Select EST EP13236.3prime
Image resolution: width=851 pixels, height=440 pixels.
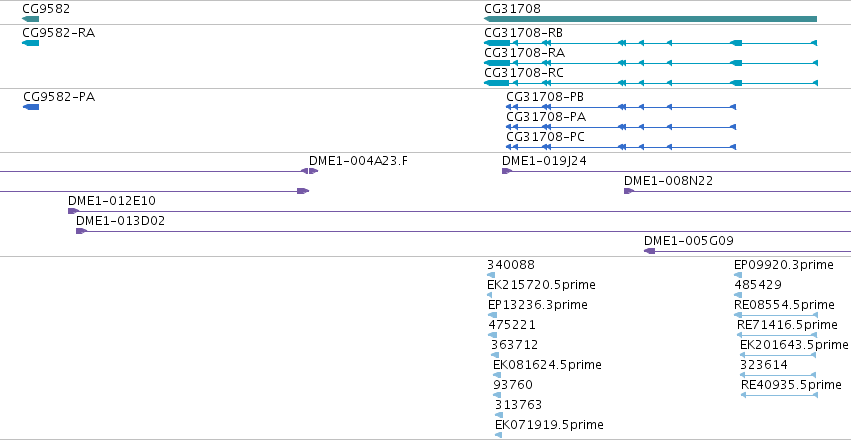537,305
